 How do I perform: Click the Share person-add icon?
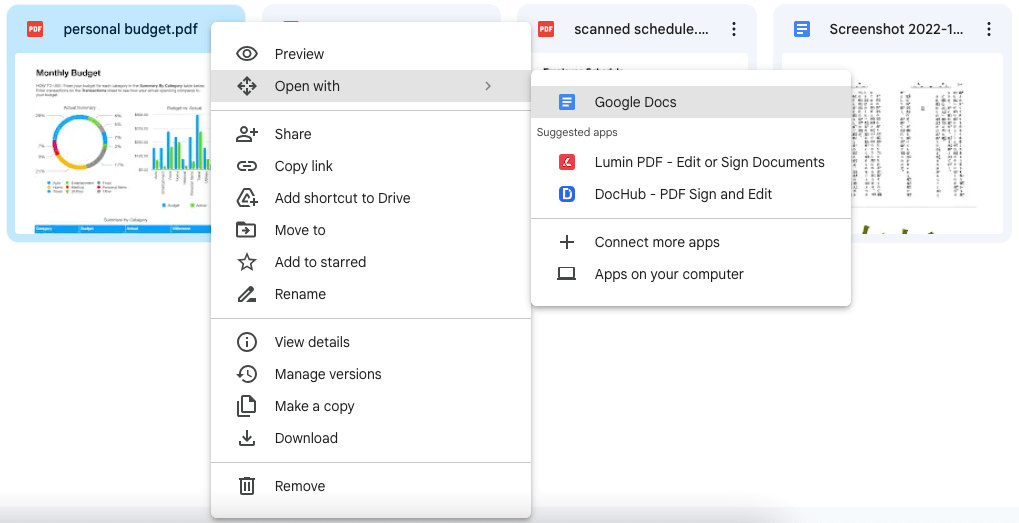pyautogui.click(x=247, y=134)
